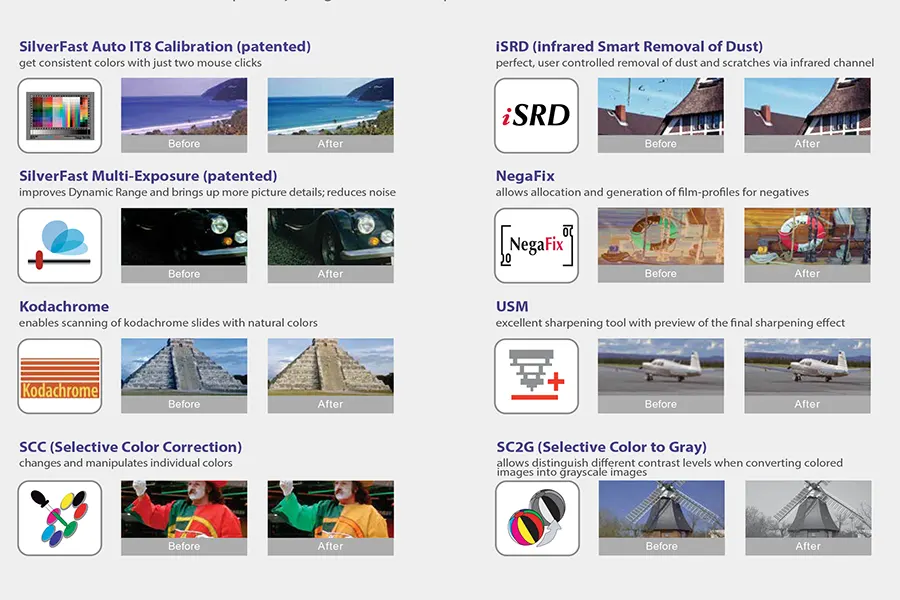Viewport: 900px width, 600px height.
Task: Open the SCC Before clown thumbnail
Action: click(x=184, y=518)
